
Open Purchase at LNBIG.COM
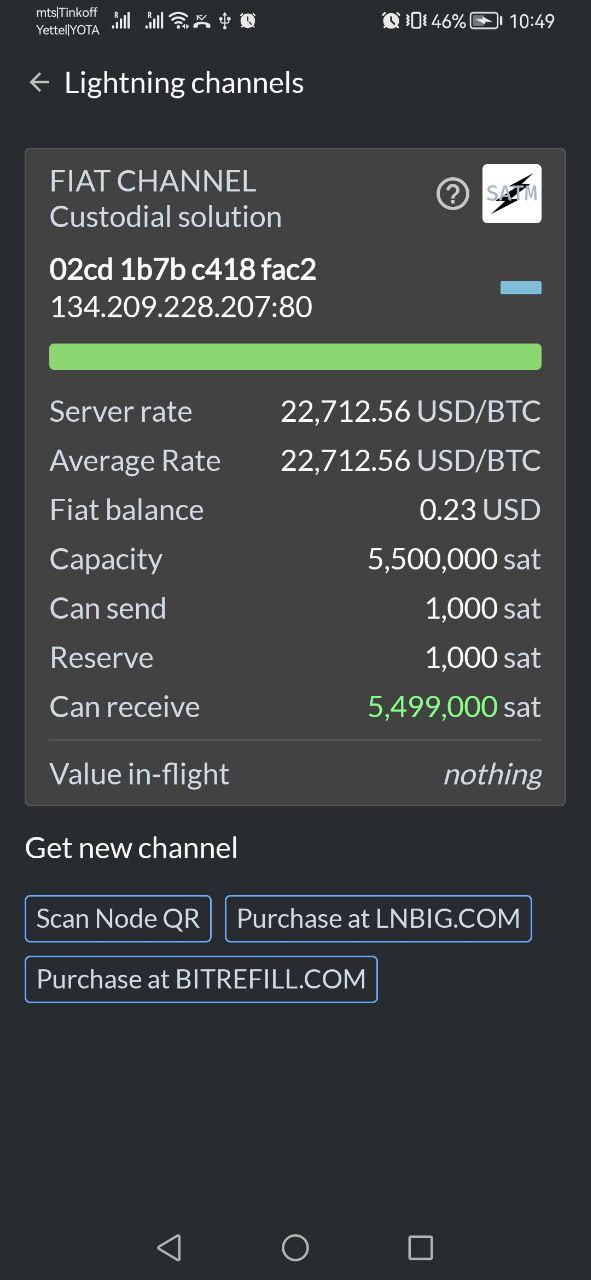coord(378,919)
